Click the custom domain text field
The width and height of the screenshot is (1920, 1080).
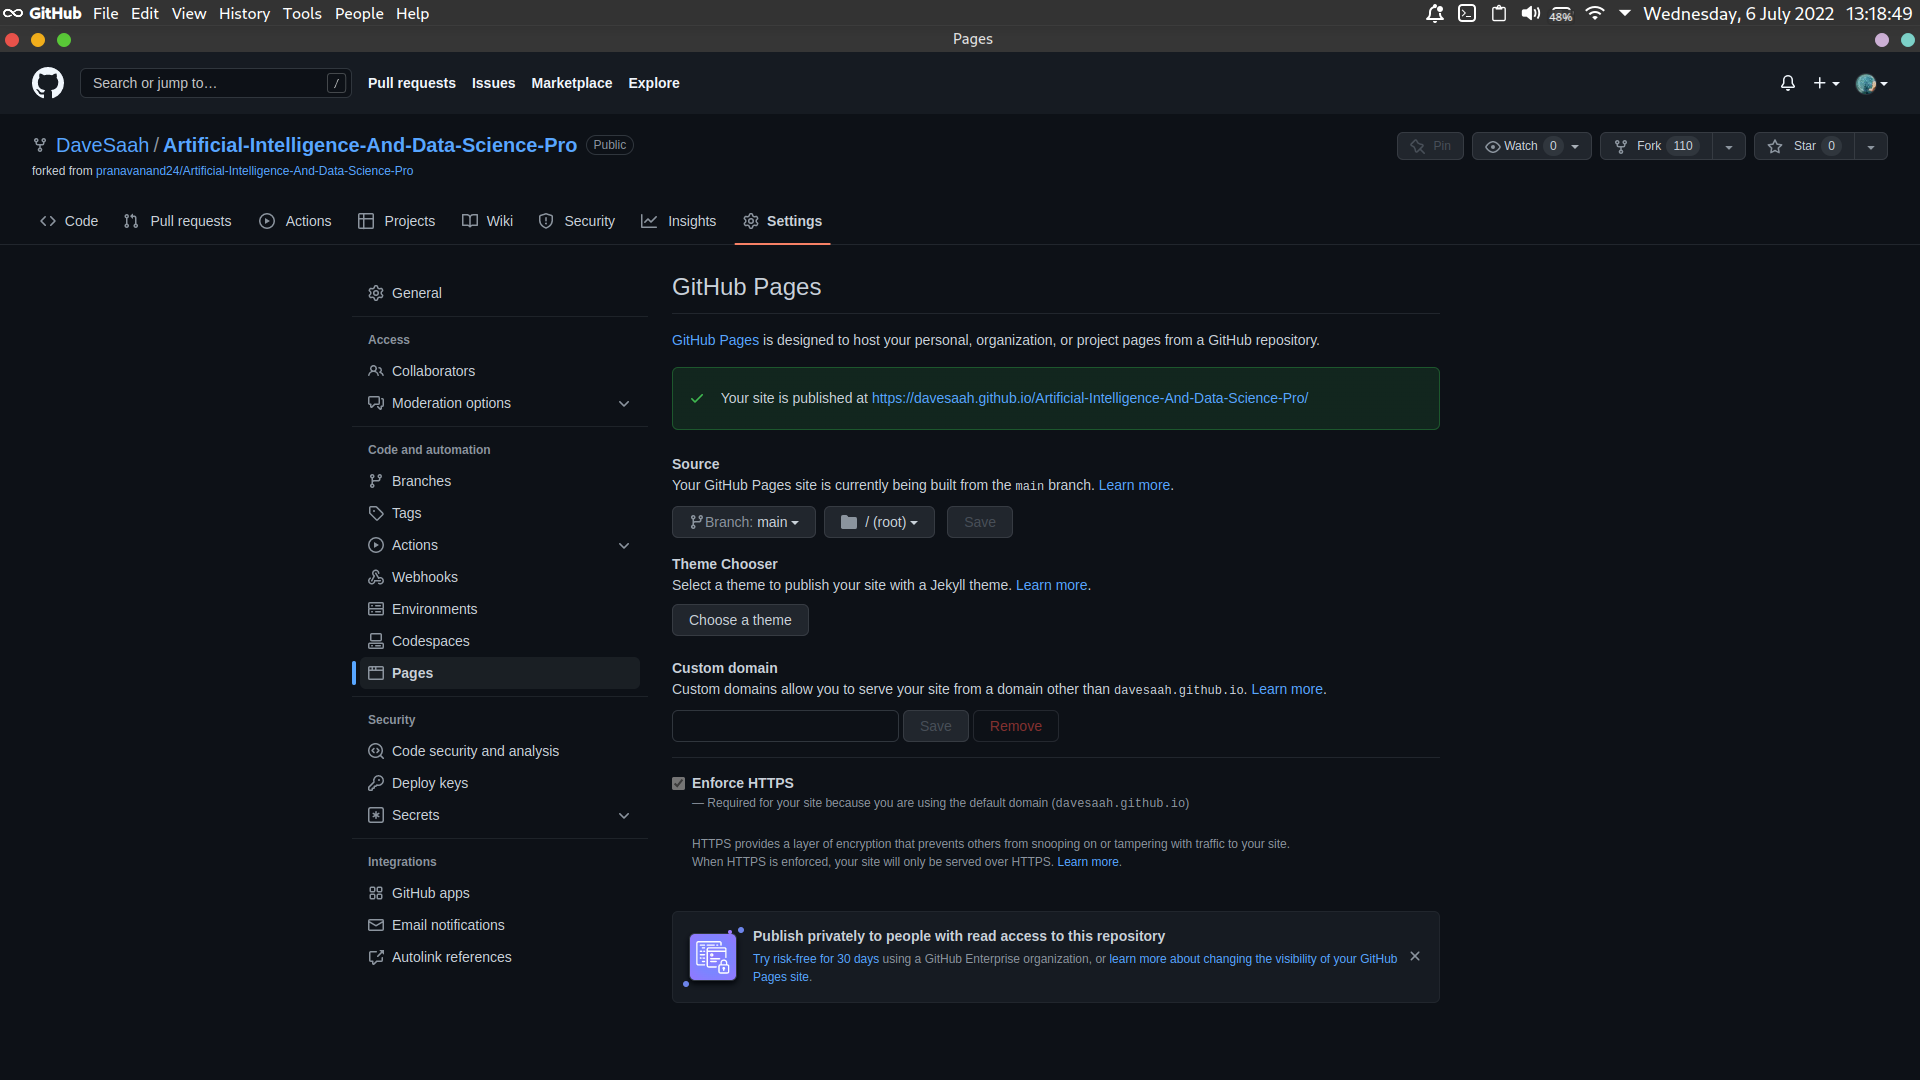tap(784, 726)
